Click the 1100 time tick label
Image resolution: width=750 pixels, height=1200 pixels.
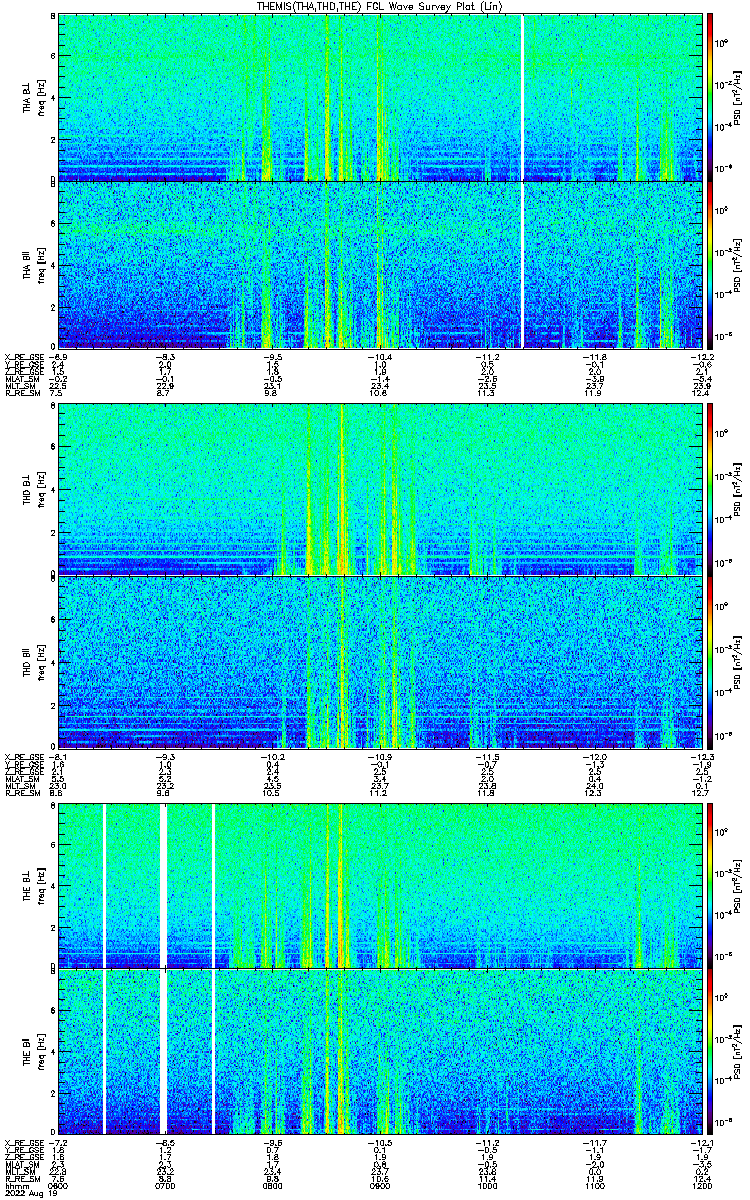(594, 1185)
